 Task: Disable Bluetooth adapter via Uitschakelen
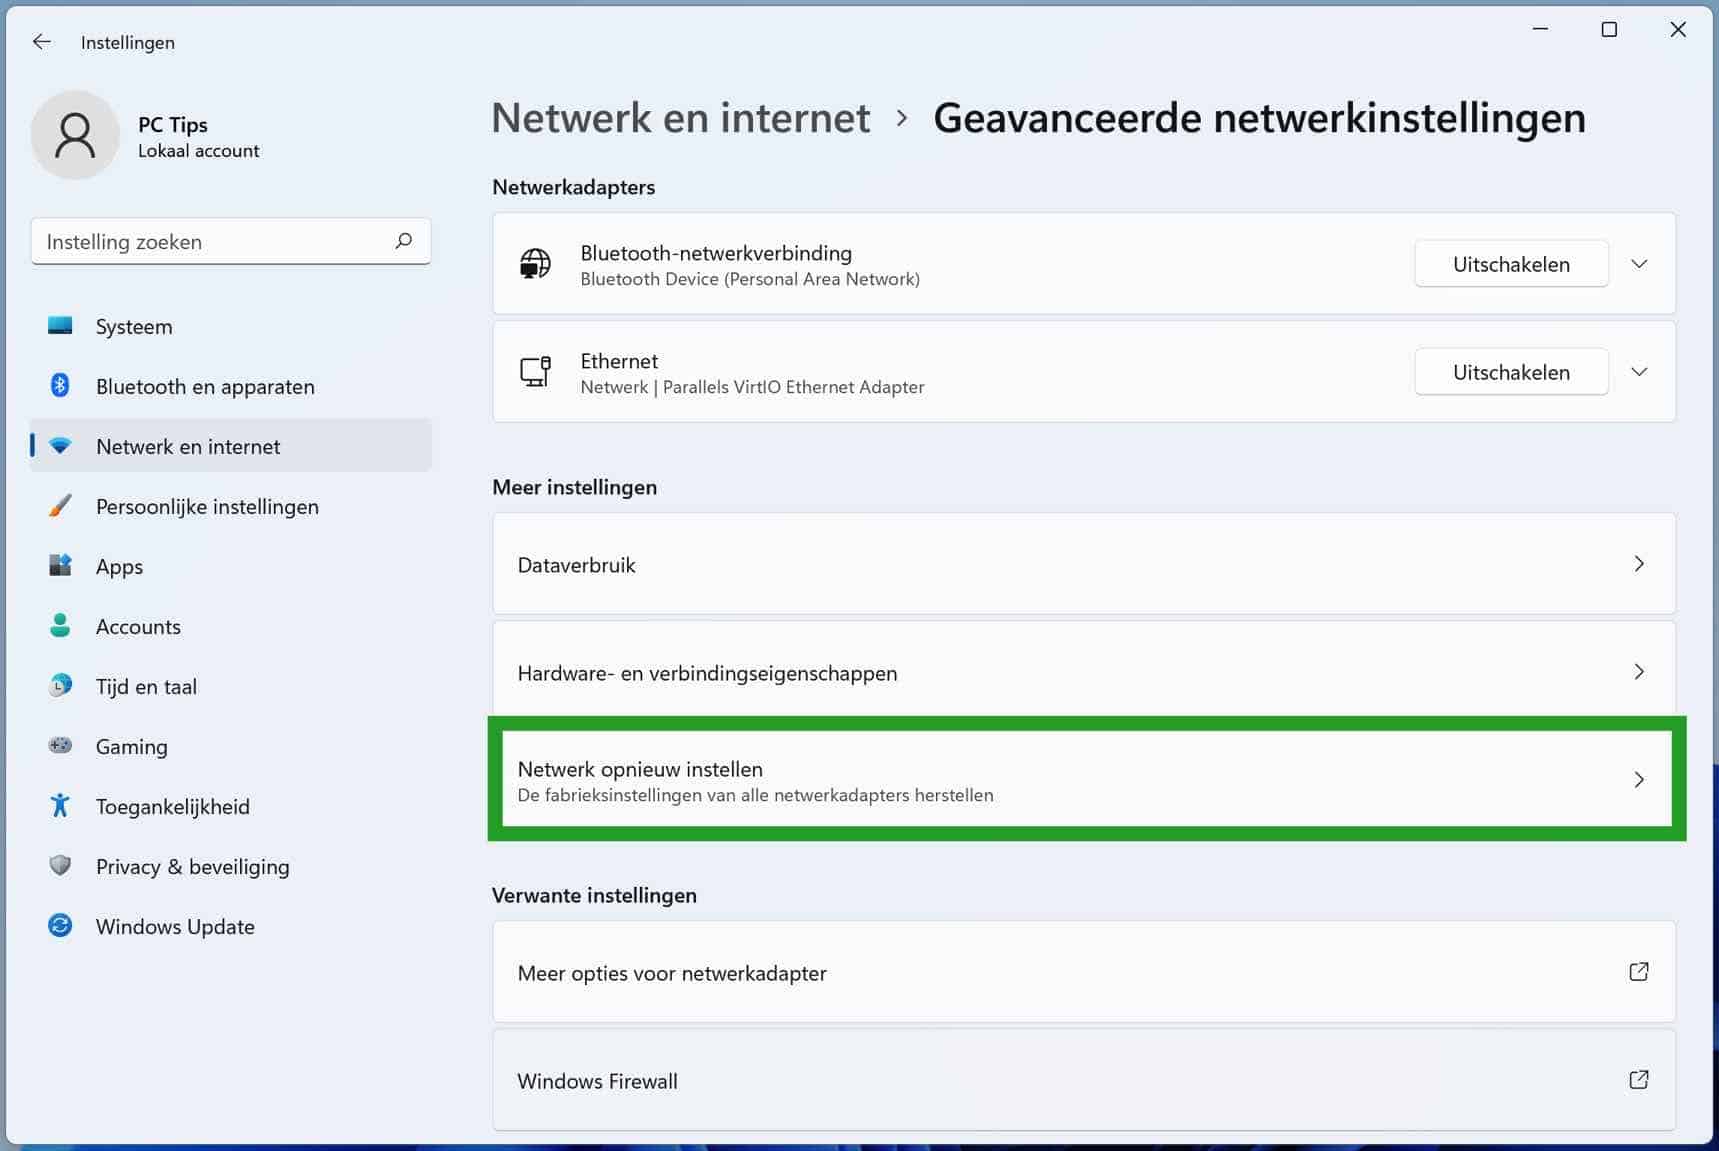[1511, 264]
